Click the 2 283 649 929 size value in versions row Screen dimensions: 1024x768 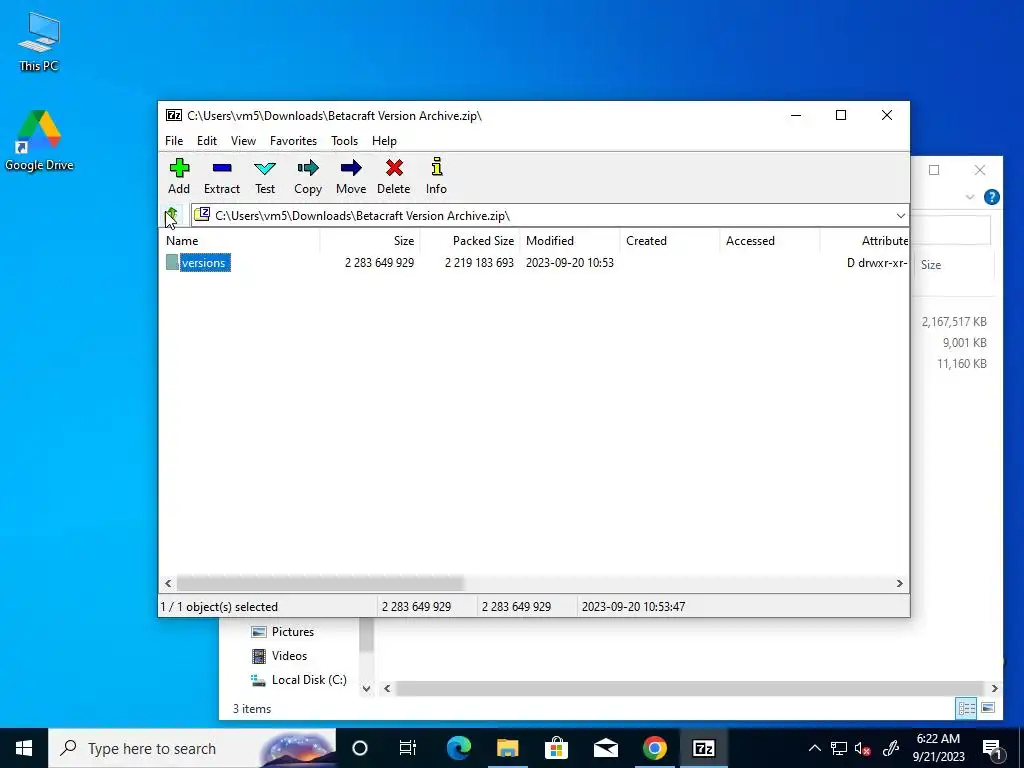379,263
